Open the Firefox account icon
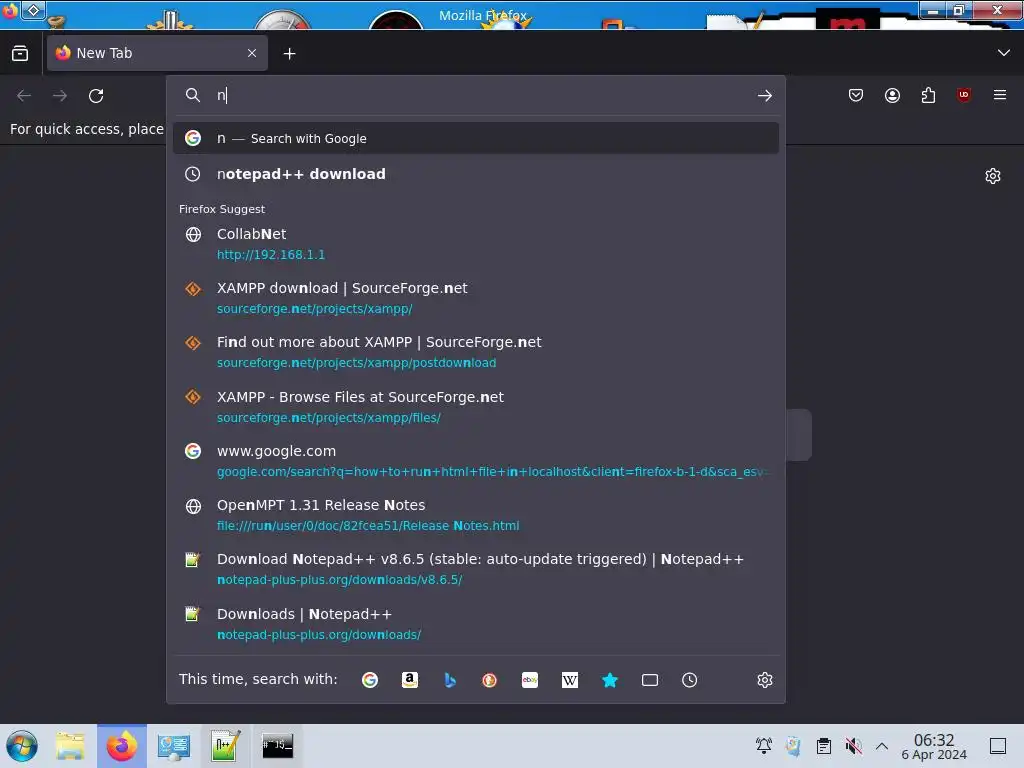 [892, 95]
